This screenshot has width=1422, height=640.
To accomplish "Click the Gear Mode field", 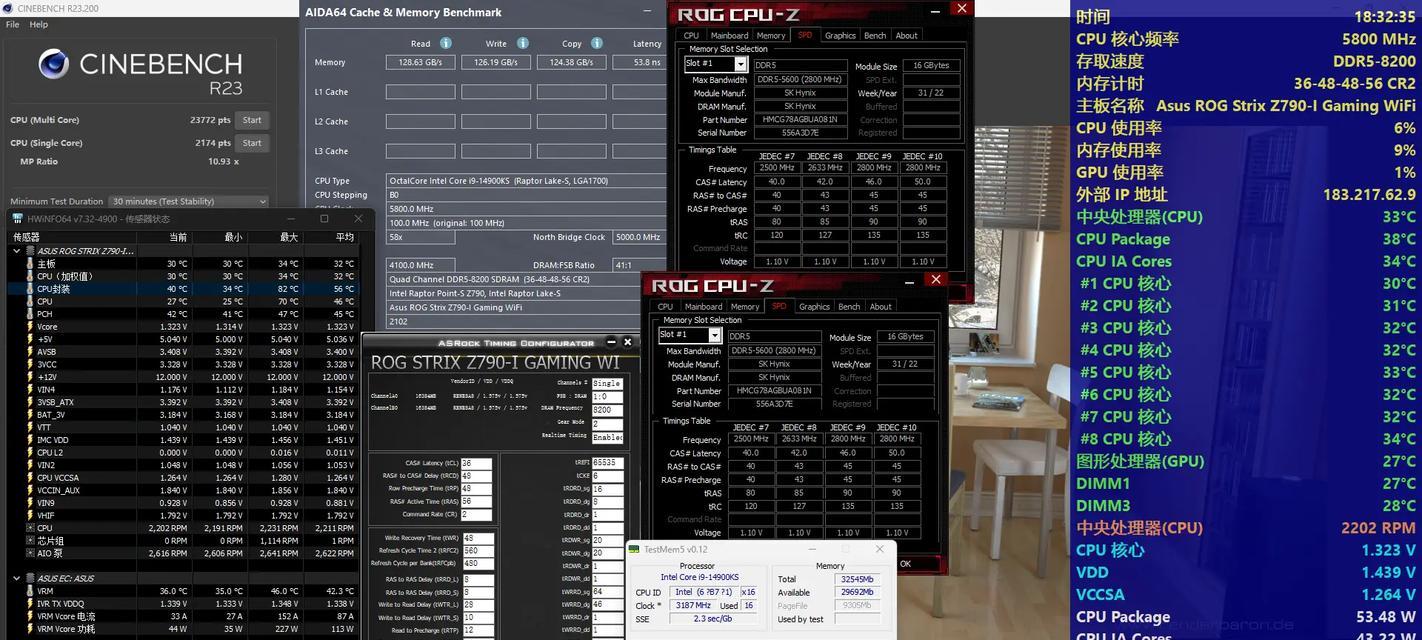I will click(607, 423).
